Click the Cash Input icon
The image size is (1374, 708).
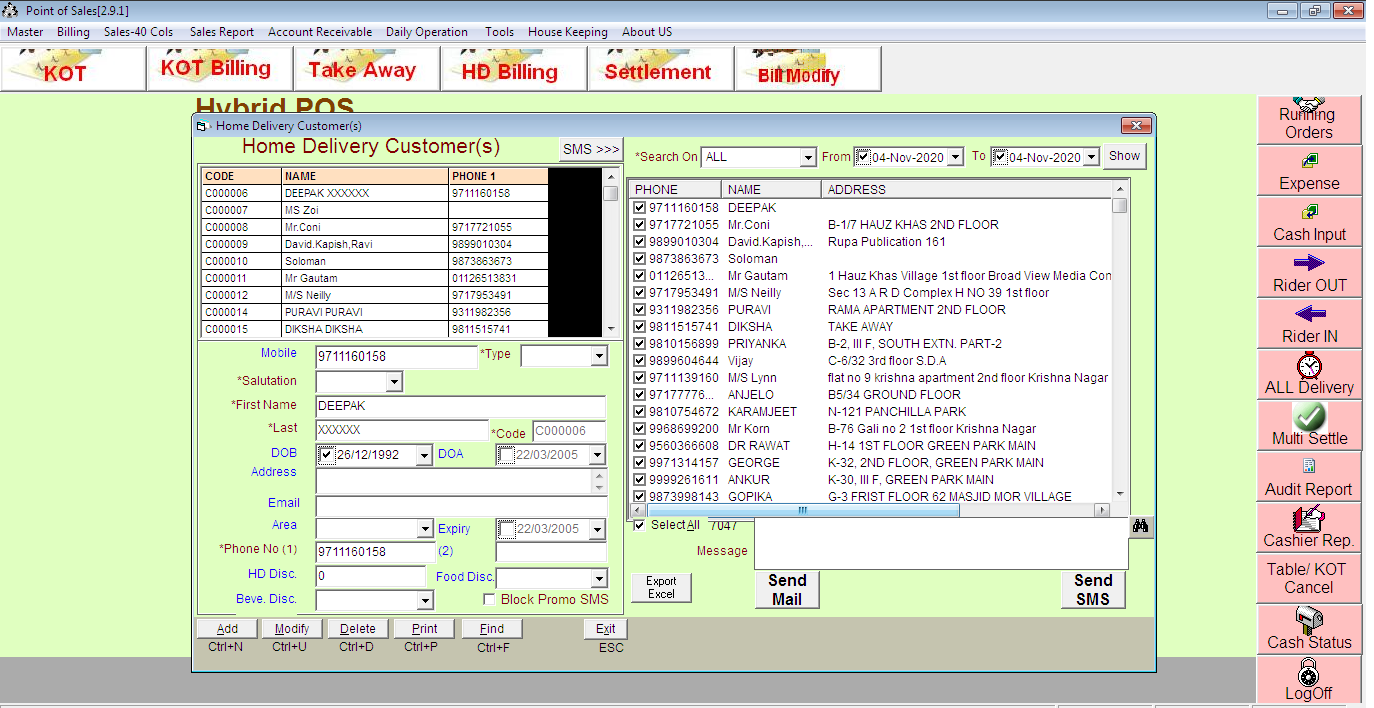(x=1308, y=212)
